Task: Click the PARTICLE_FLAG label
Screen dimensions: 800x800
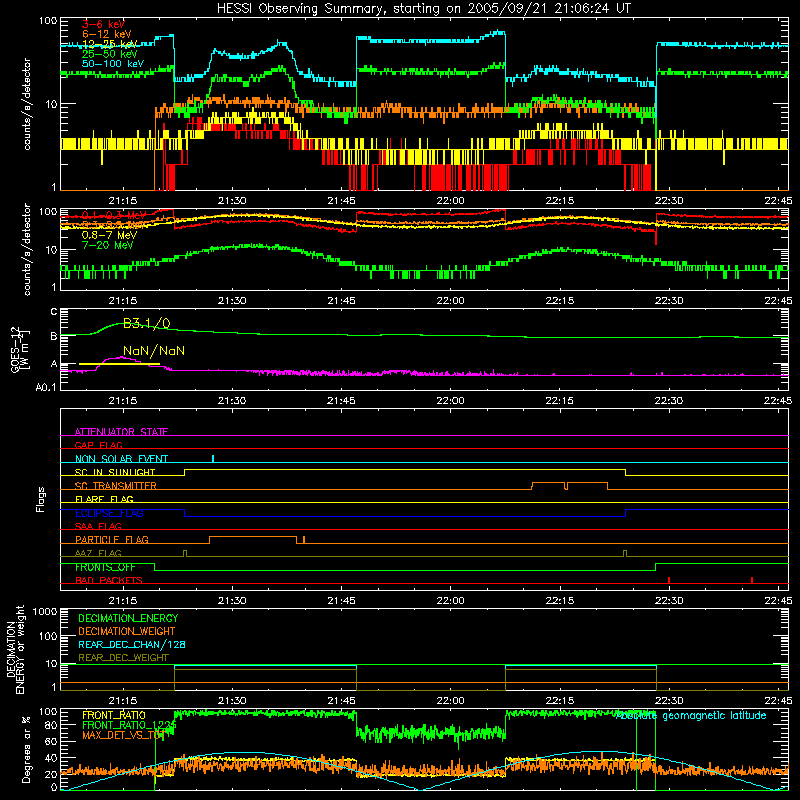Action: (x=112, y=539)
